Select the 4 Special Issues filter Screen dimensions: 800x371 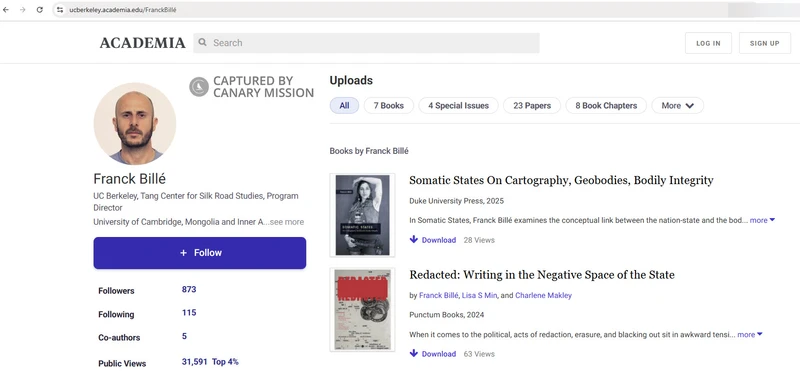pyautogui.click(x=458, y=106)
